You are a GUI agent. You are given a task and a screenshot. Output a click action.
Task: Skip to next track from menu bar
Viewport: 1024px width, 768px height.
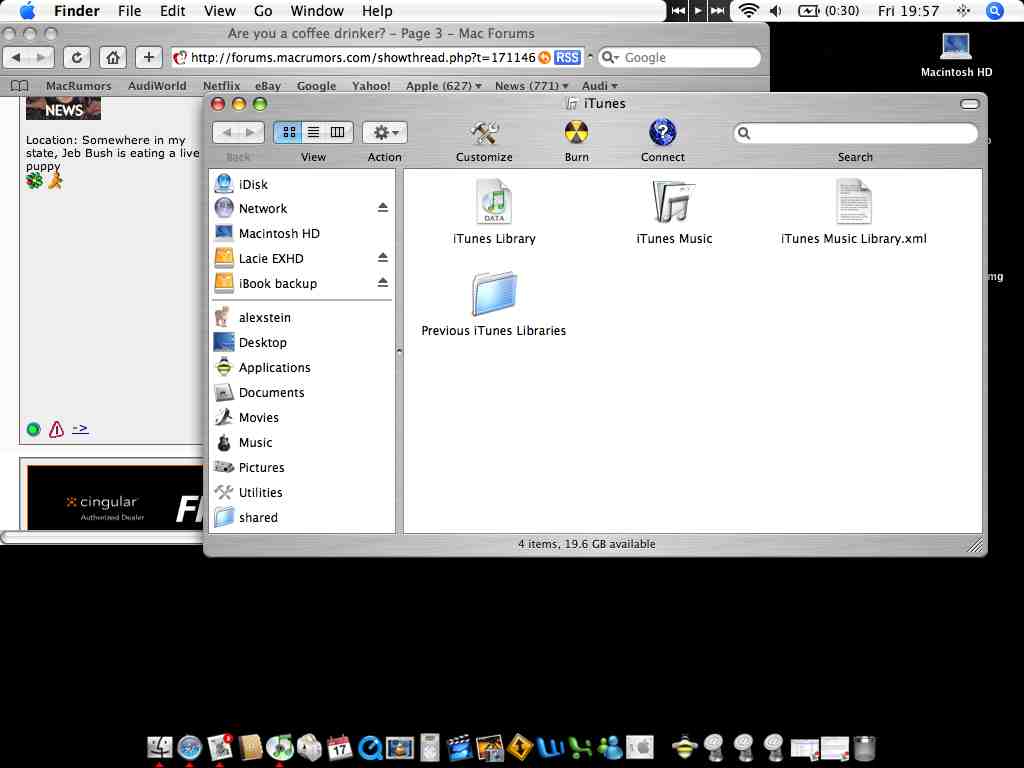718,10
